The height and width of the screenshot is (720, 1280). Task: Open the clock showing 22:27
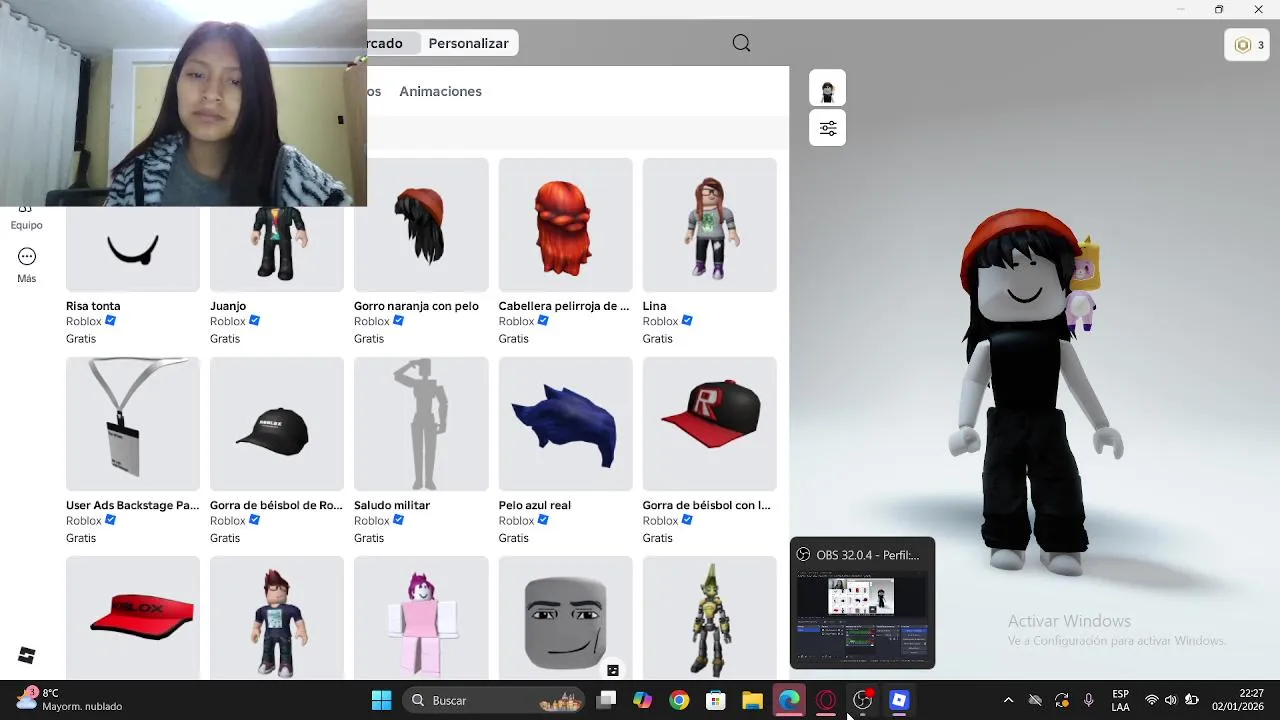(x=1238, y=699)
